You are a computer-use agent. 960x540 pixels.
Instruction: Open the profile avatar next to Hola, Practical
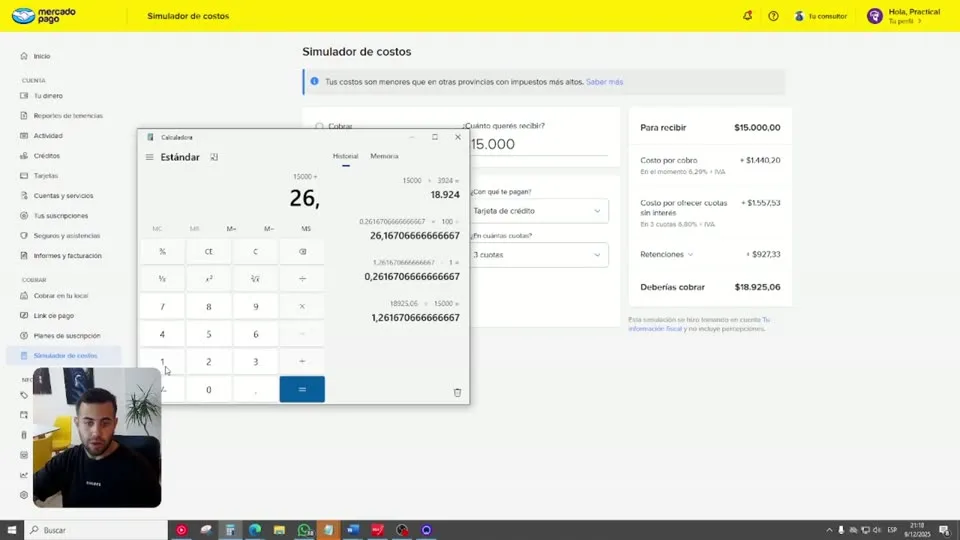(874, 16)
